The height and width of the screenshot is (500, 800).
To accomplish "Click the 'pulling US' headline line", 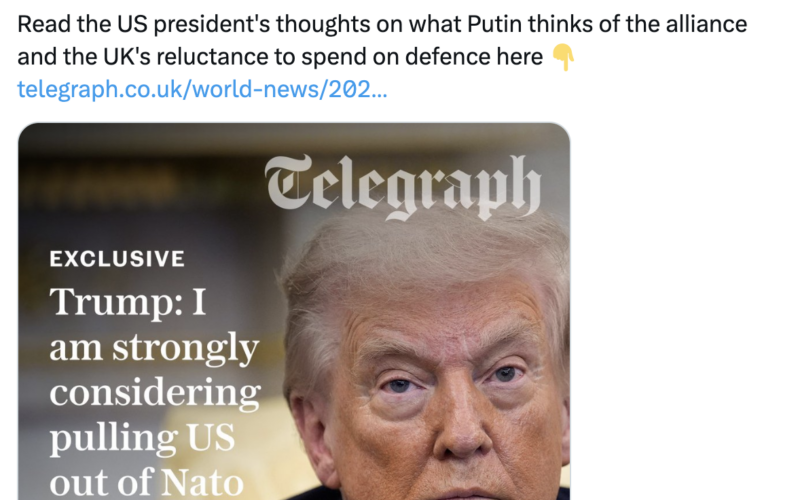I will 142,438.
